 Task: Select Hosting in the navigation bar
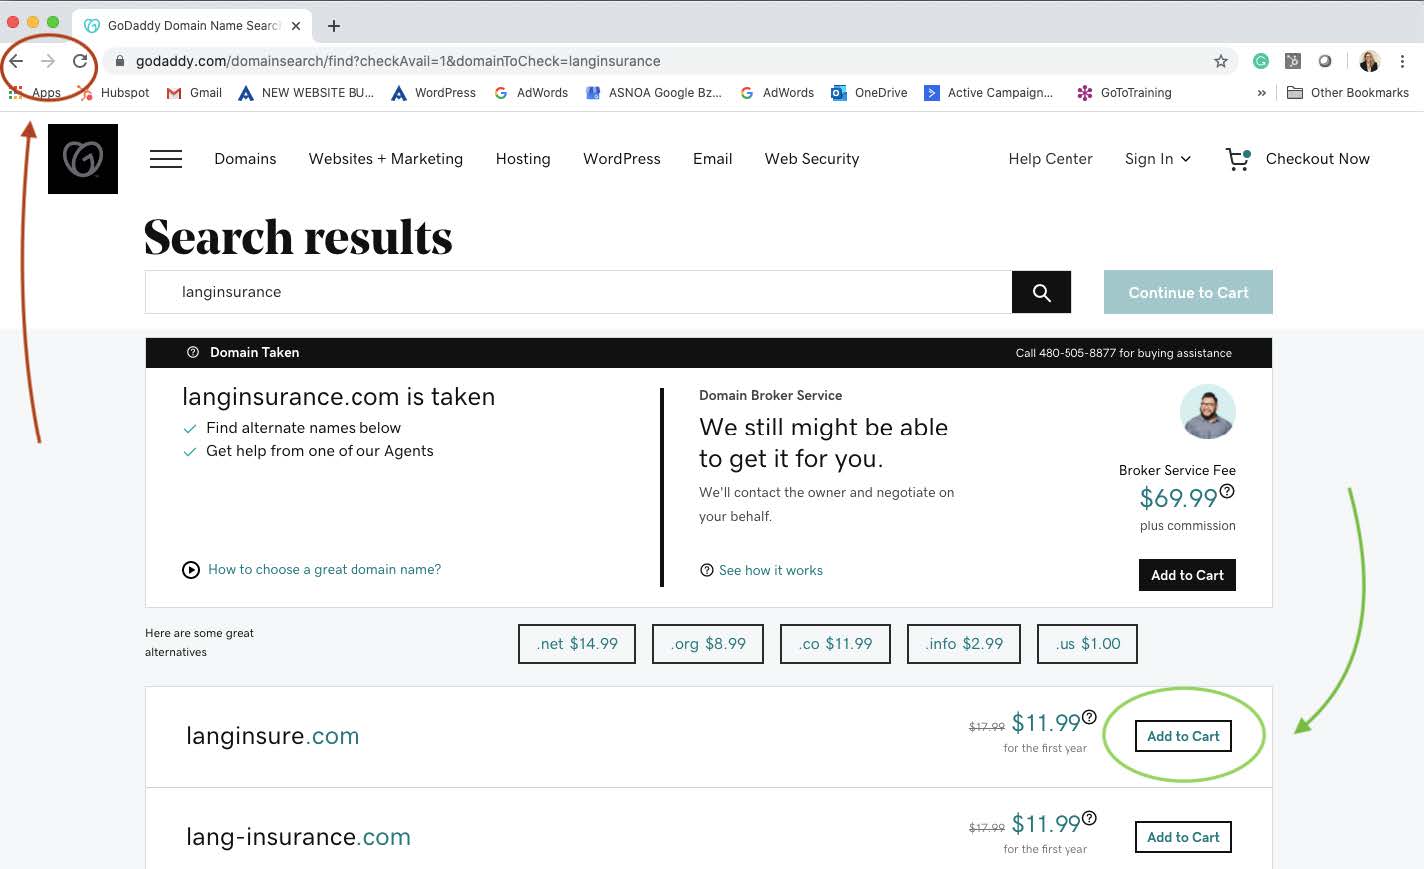click(x=523, y=159)
